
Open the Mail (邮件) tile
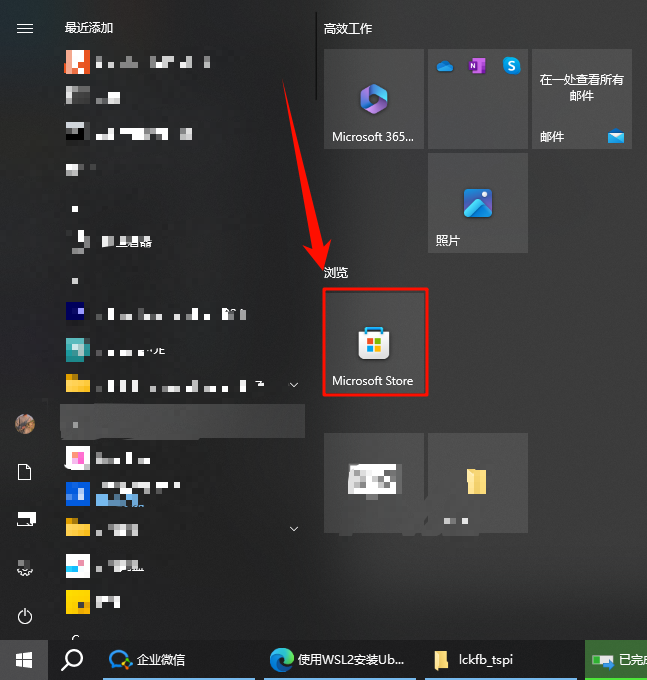582,99
